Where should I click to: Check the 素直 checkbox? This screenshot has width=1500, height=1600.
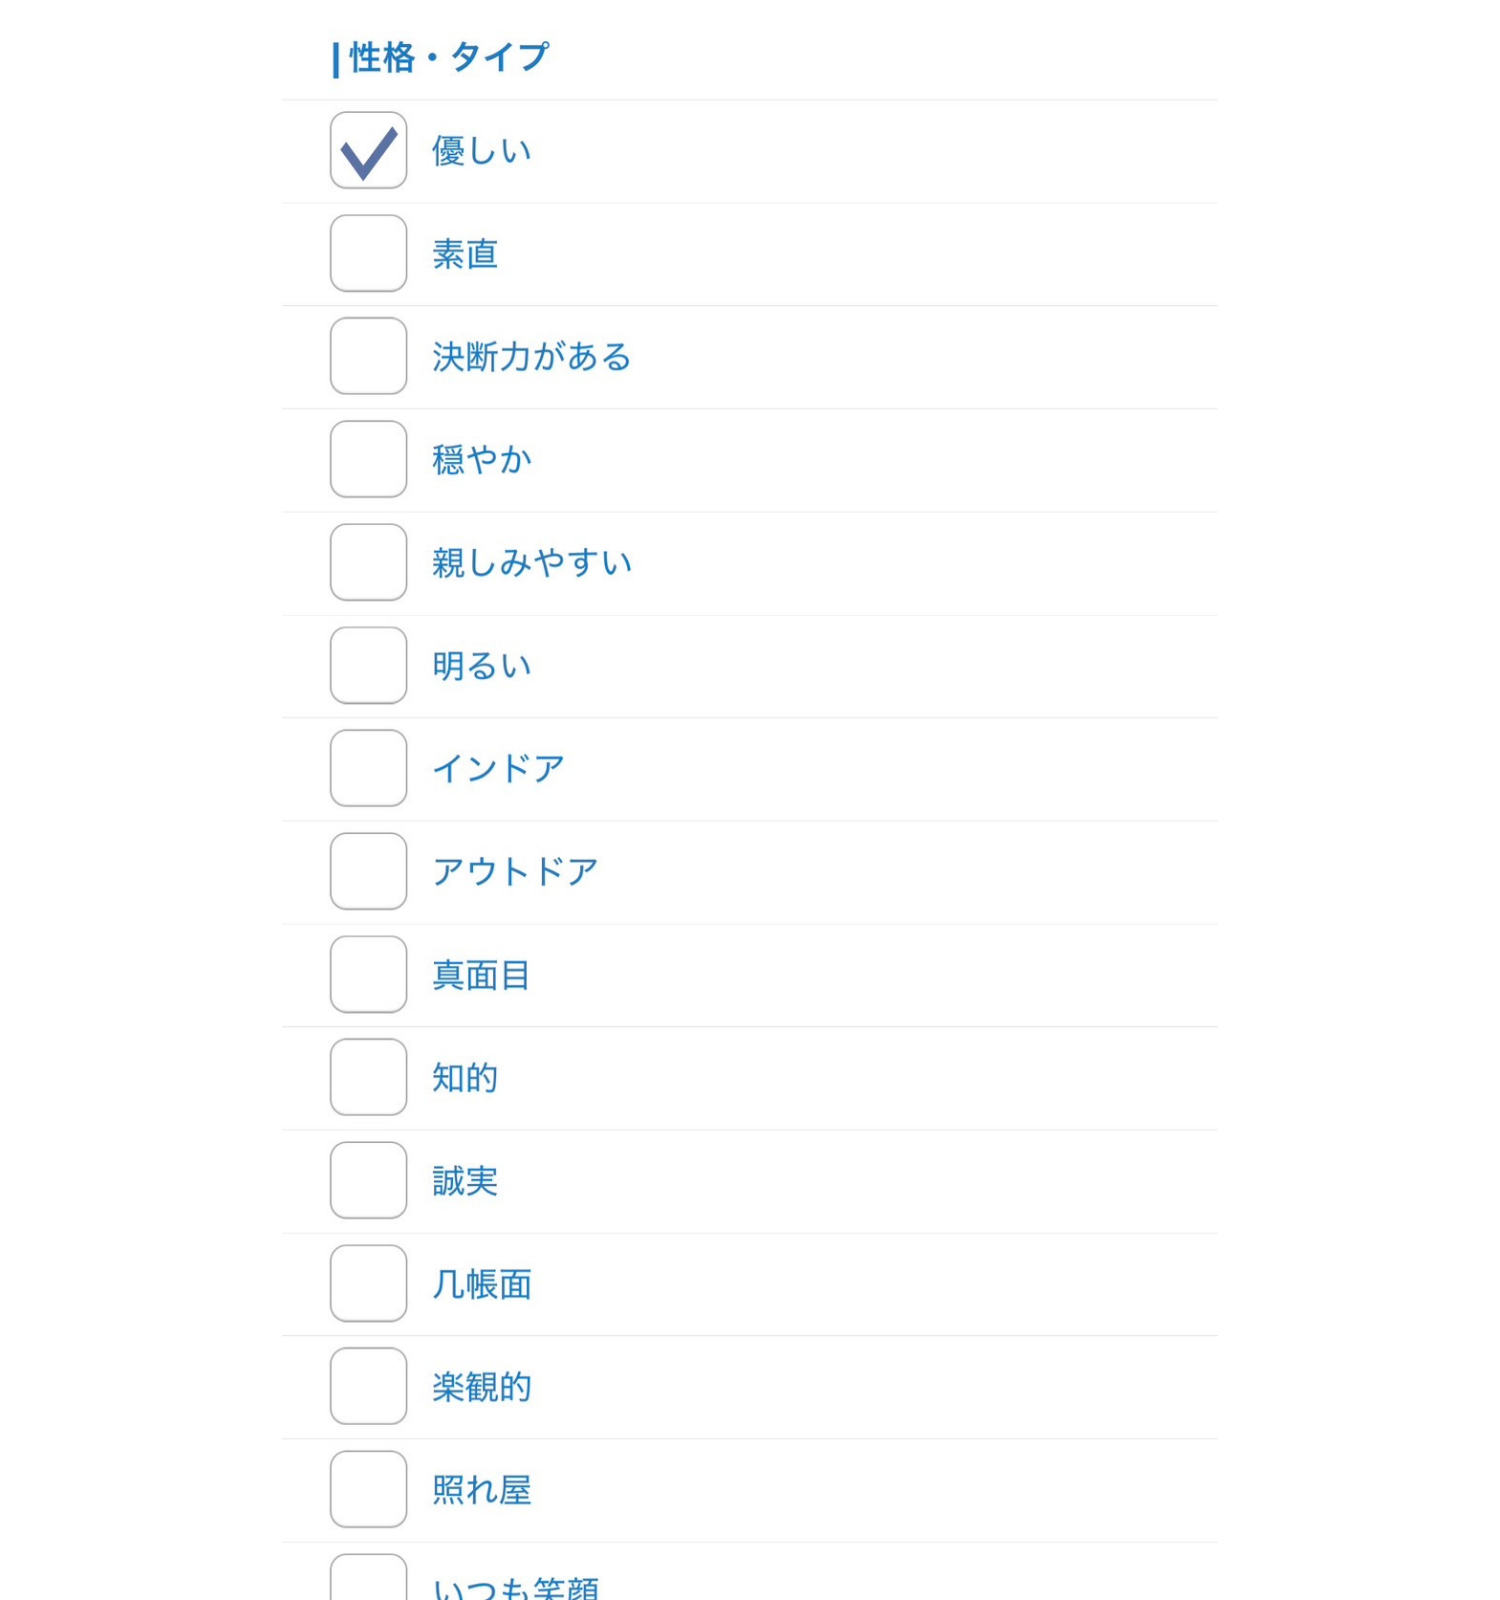(x=368, y=254)
